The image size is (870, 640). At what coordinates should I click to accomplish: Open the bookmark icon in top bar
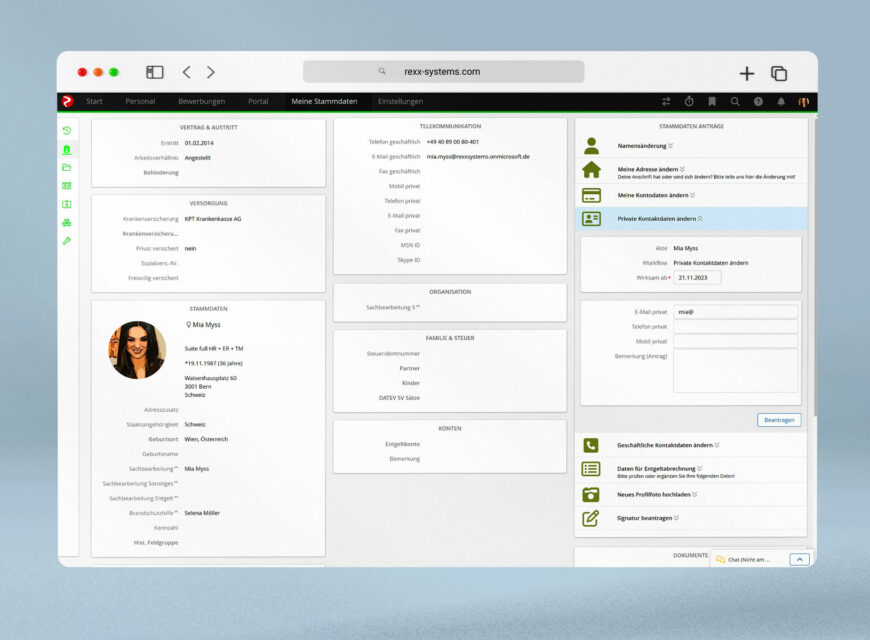712,102
